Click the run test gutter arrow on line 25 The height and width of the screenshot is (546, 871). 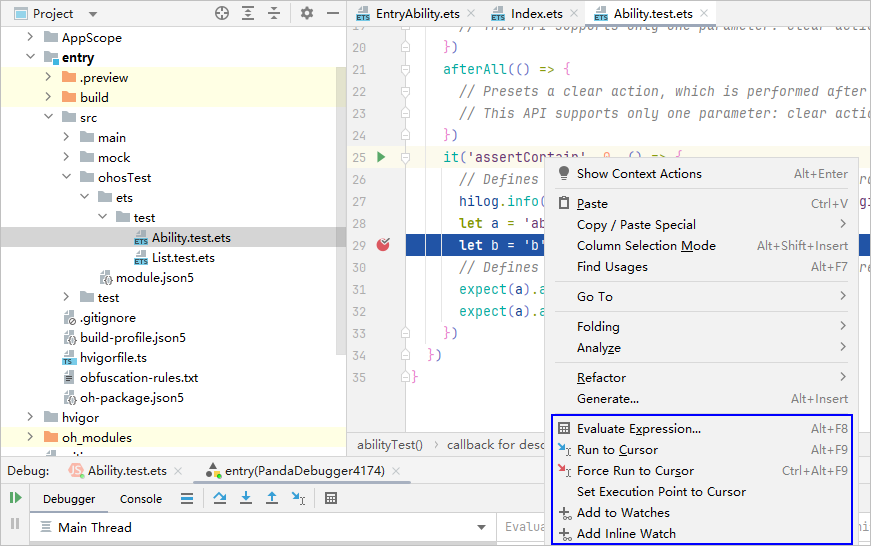380,157
